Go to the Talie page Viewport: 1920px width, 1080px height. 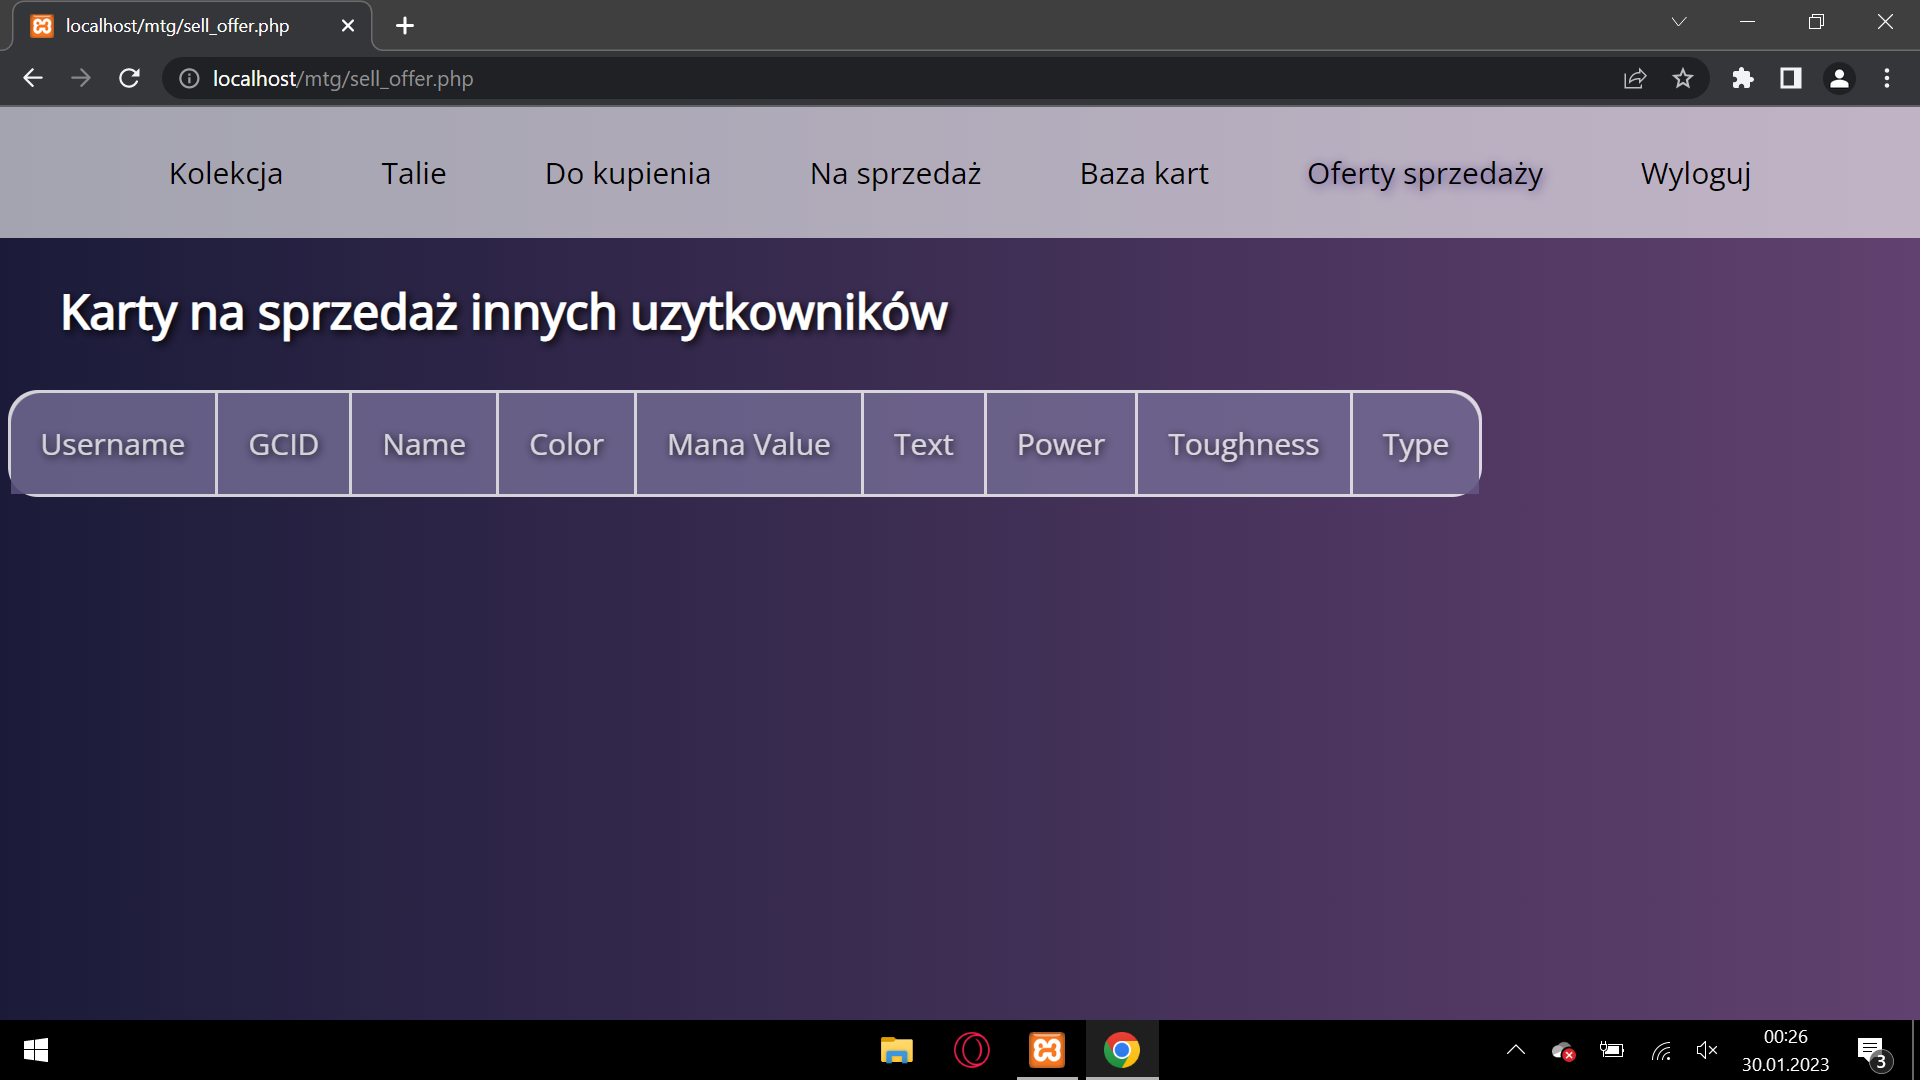pos(413,173)
